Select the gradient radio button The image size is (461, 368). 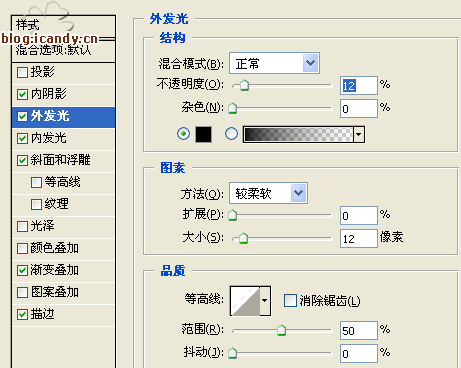[231, 134]
